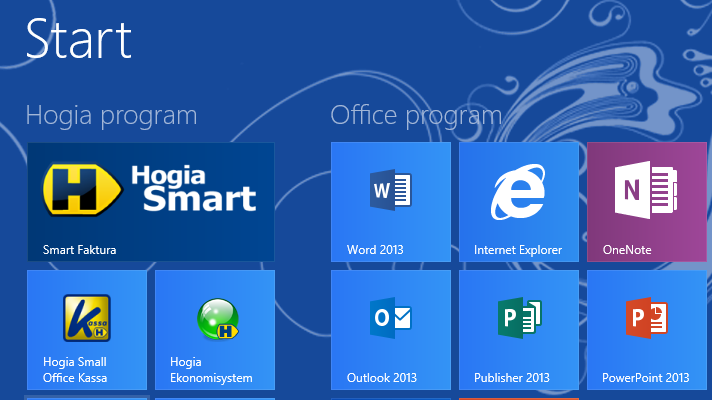Open the Hogia Smart Faktura tile
The image size is (712, 400).
(x=151, y=202)
